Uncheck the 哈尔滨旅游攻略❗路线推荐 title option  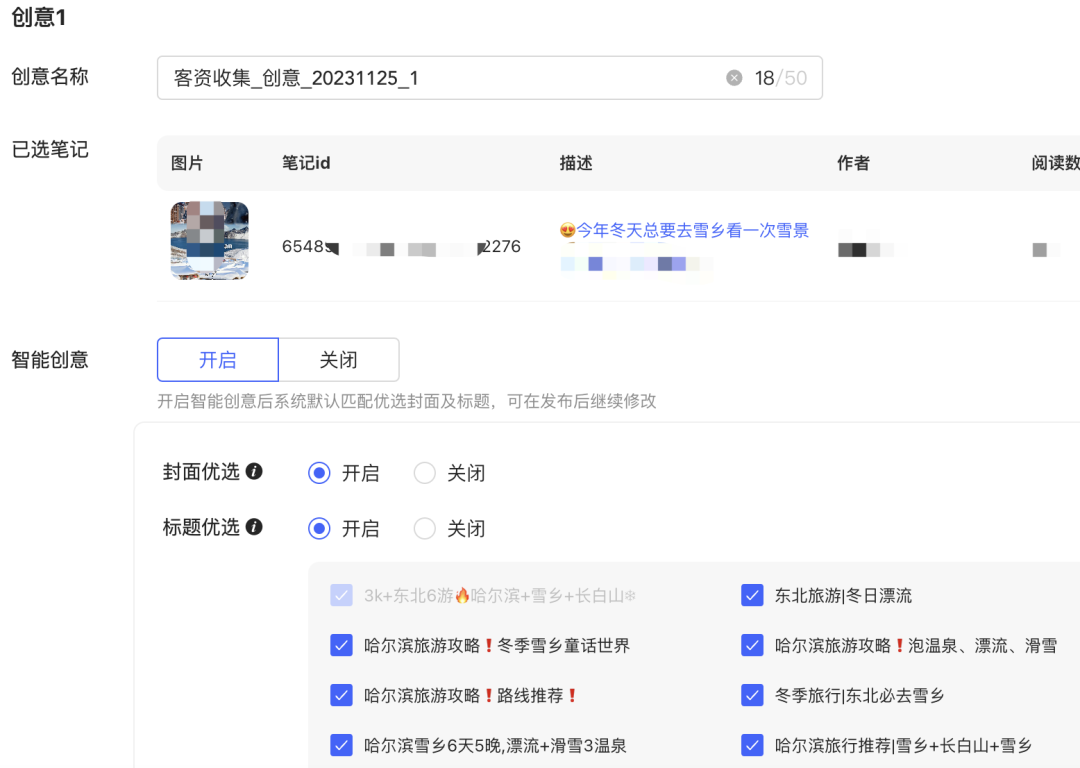341,695
